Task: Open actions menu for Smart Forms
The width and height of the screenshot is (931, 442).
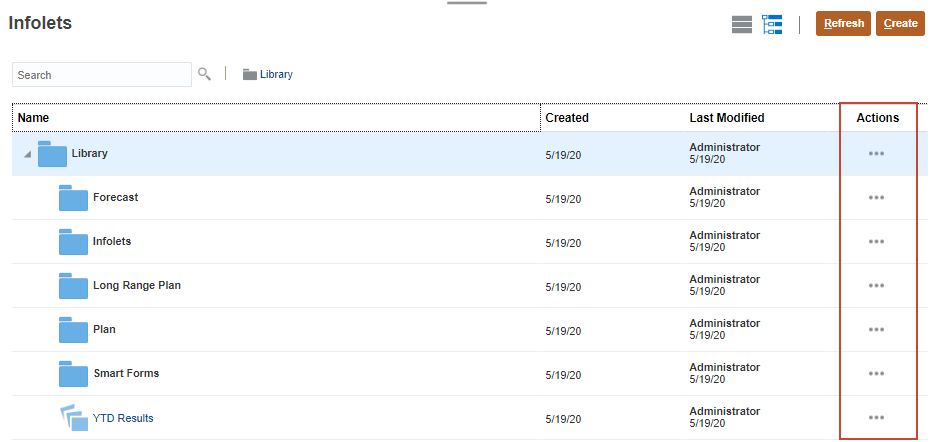Action: (877, 374)
